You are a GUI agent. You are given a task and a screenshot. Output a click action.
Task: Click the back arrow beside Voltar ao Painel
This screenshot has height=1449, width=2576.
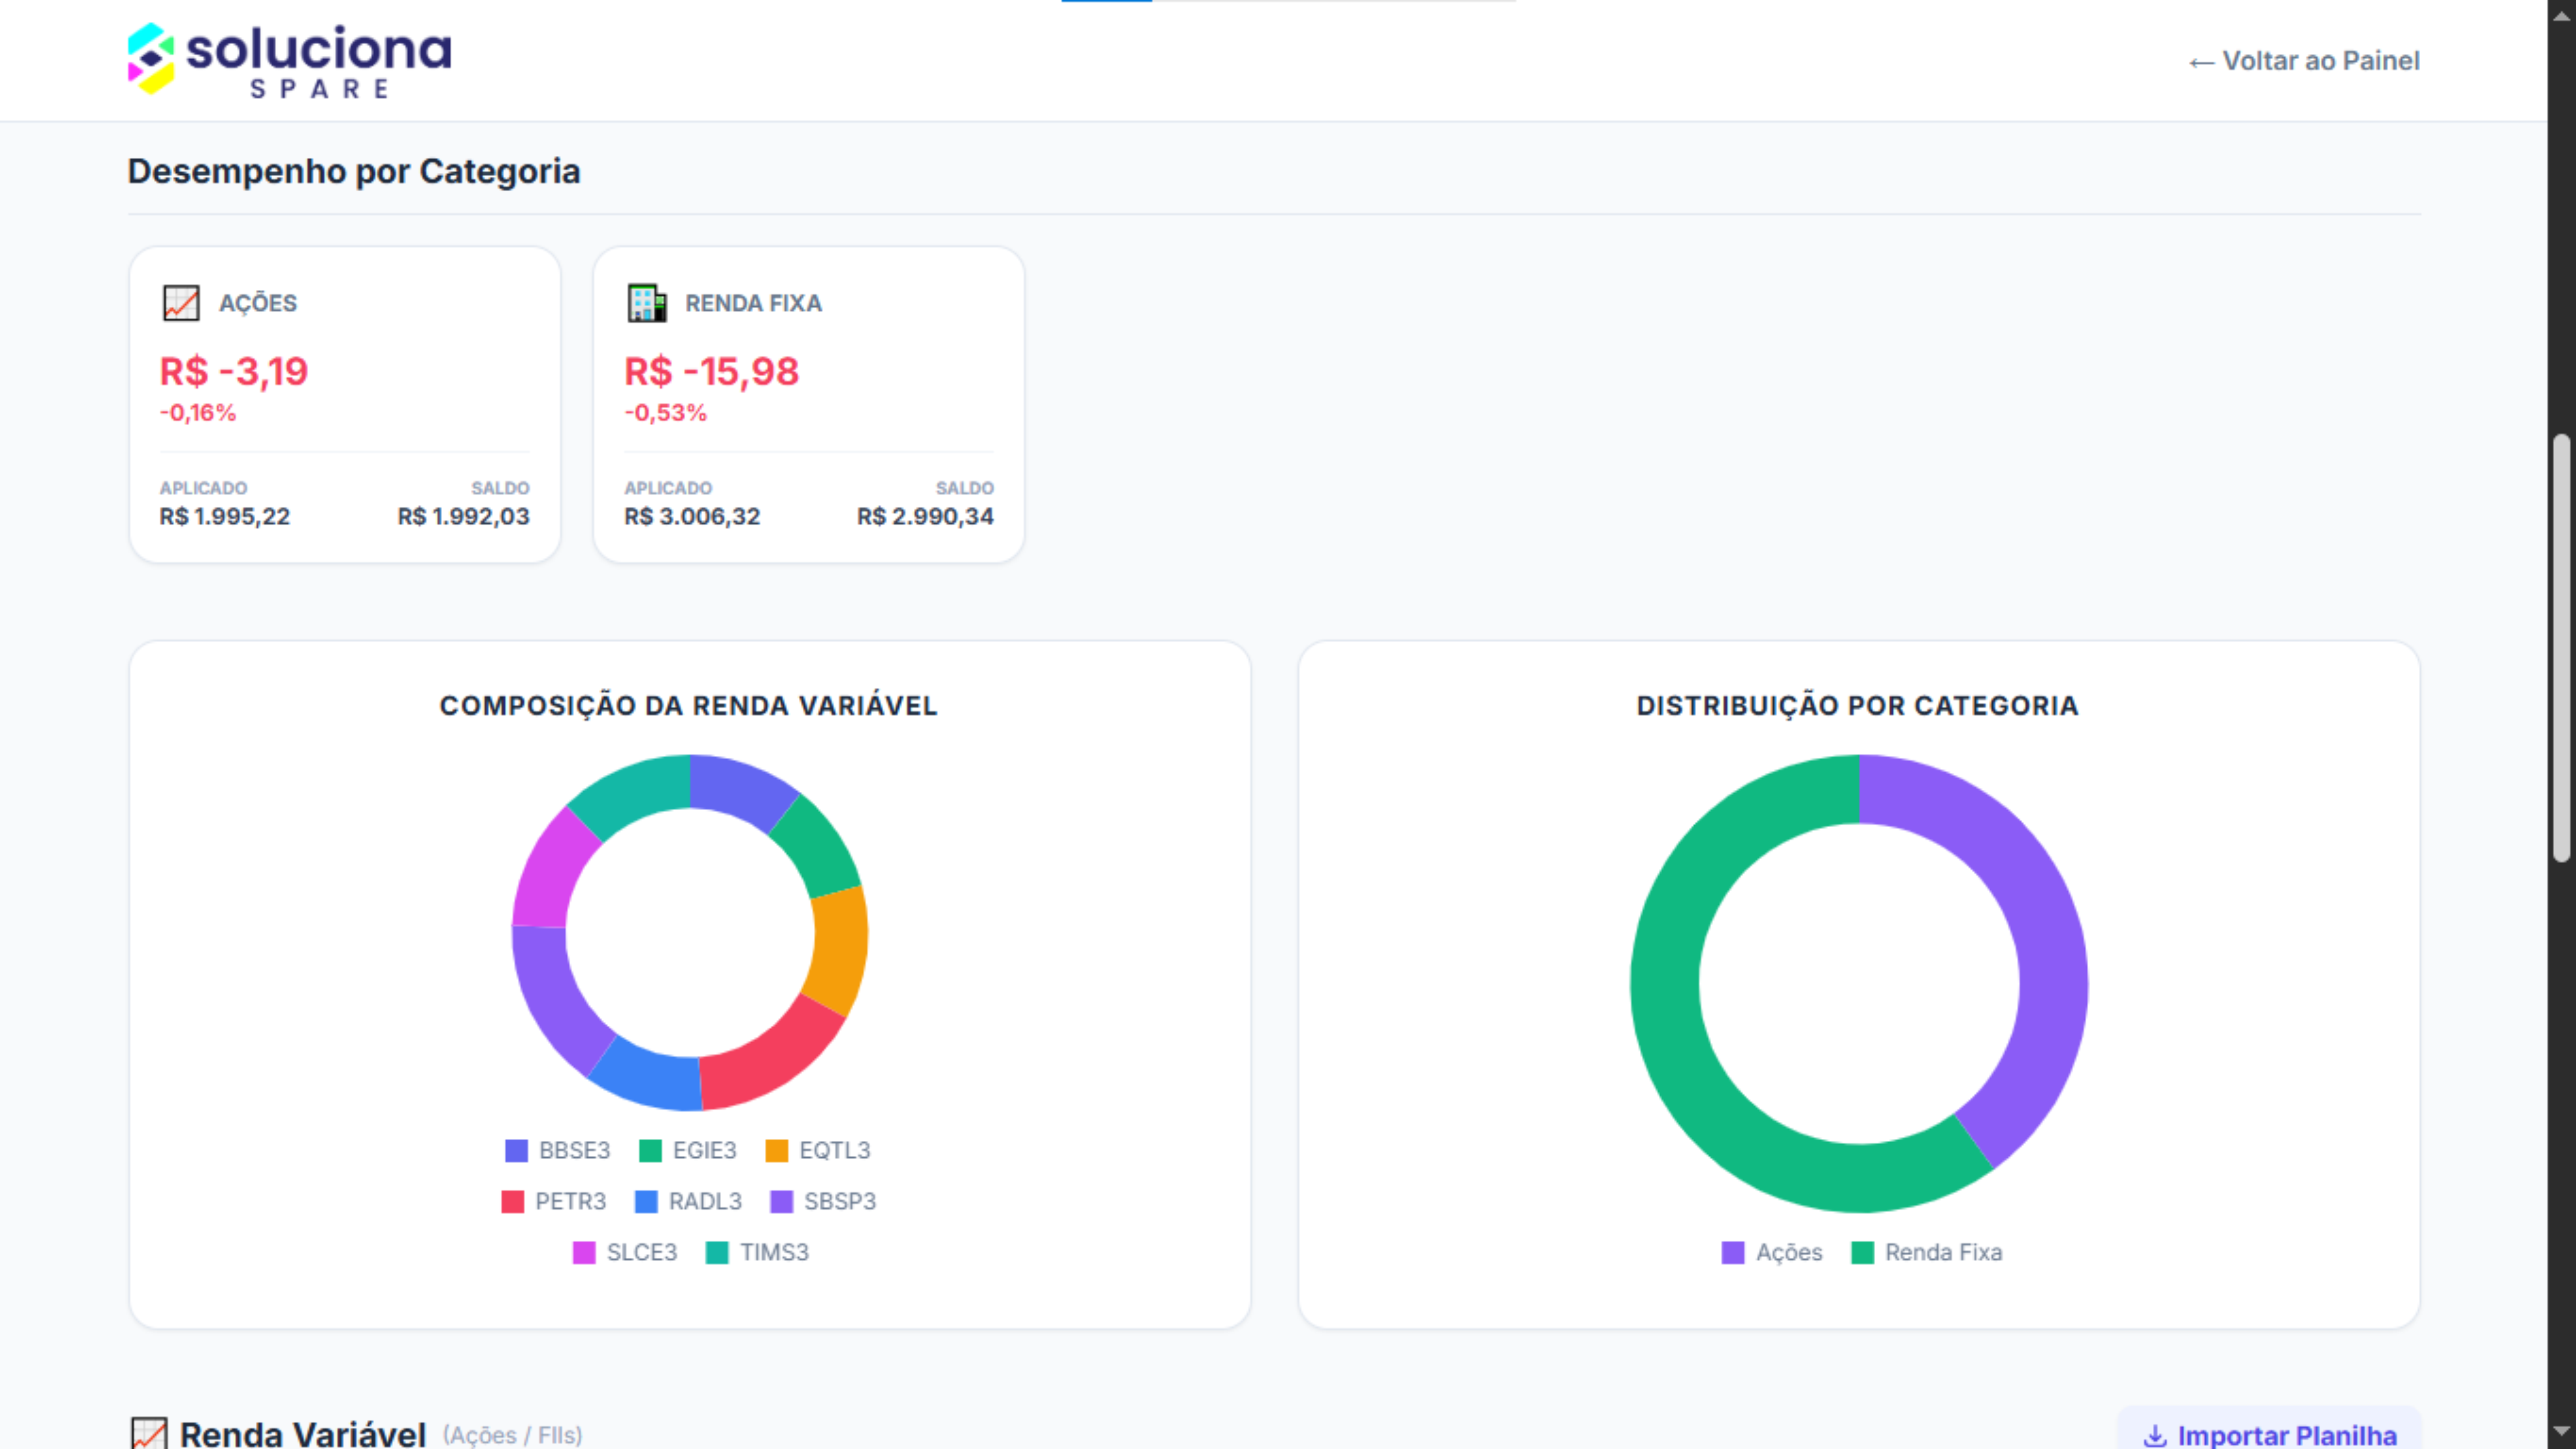click(2200, 62)
